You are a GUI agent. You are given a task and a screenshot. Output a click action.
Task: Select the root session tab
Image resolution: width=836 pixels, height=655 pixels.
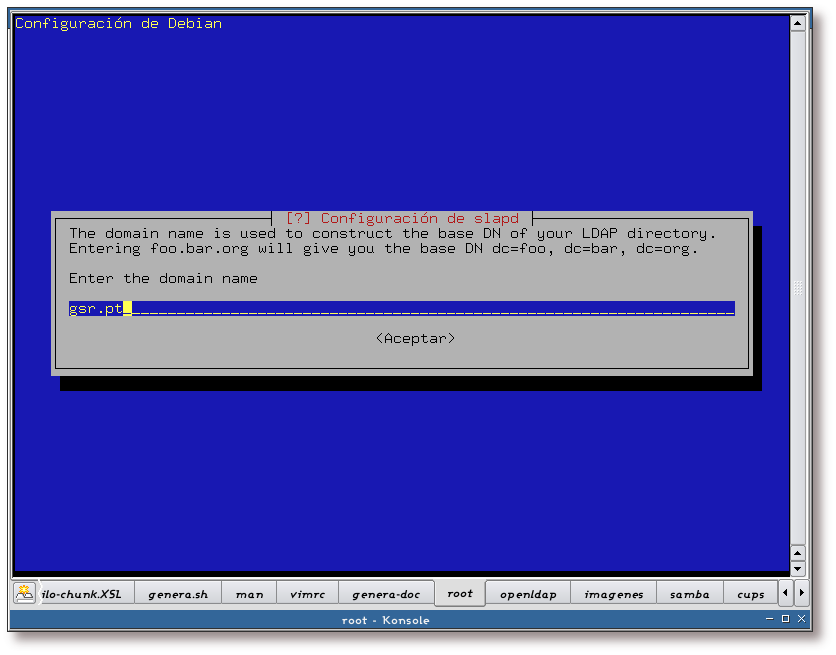[460, 593]
